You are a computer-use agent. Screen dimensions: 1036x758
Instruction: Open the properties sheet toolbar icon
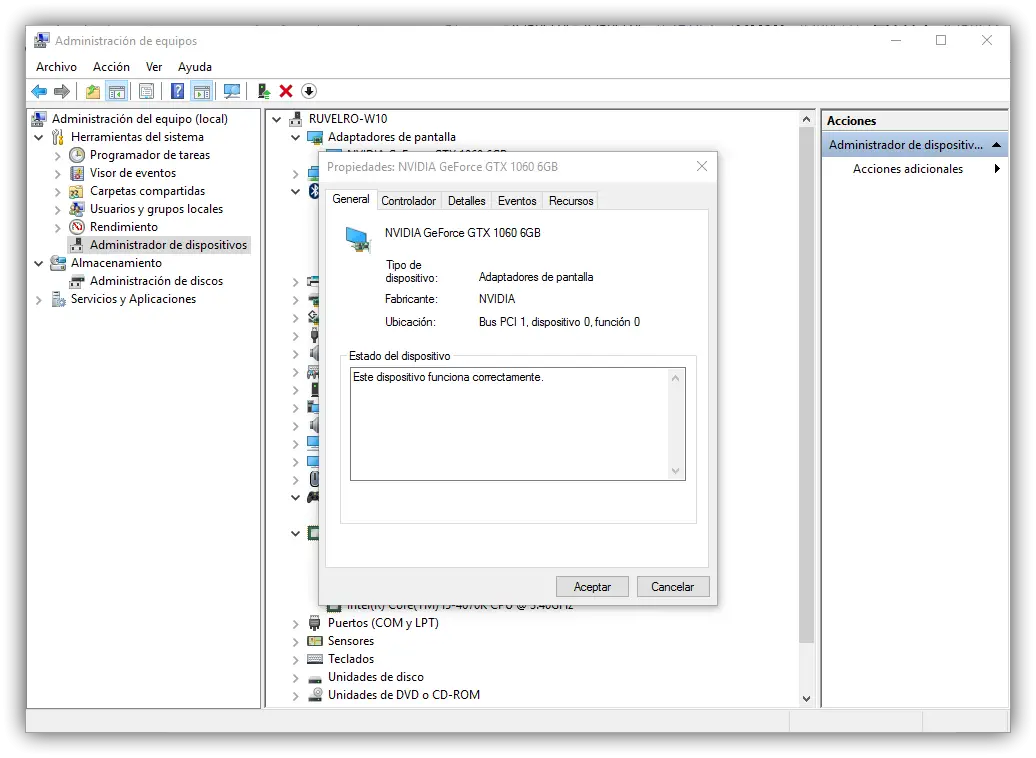coord(147,91)
